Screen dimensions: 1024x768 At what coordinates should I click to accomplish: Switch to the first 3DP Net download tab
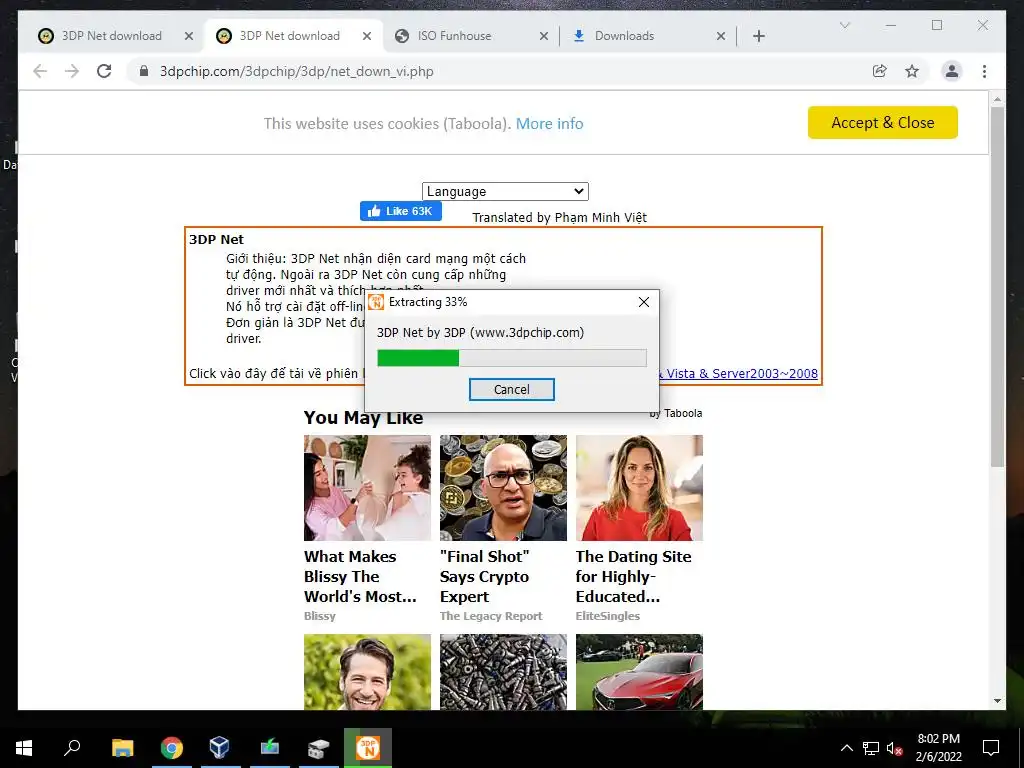pyautogui.click(x=112, y=36)
